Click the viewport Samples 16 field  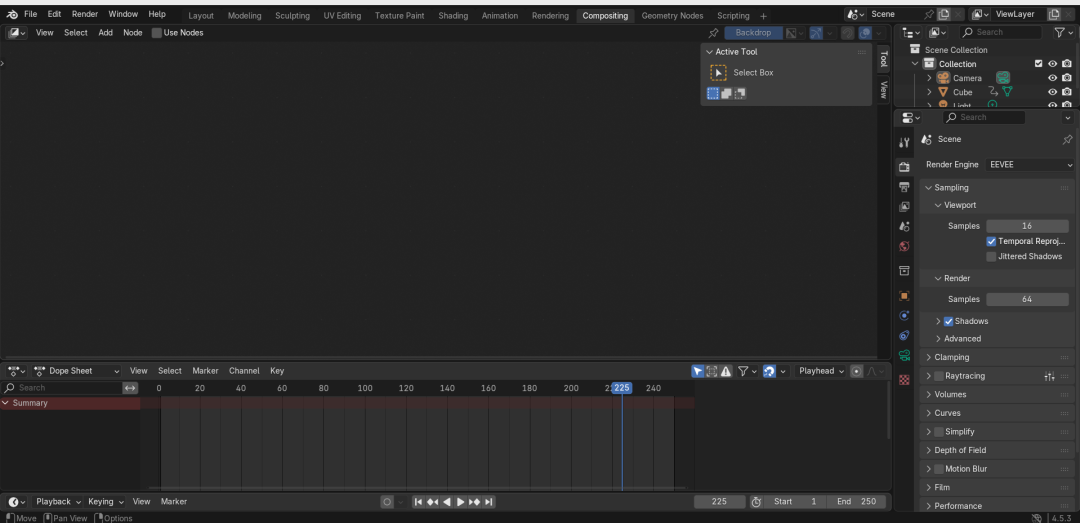pos(1027,226)
